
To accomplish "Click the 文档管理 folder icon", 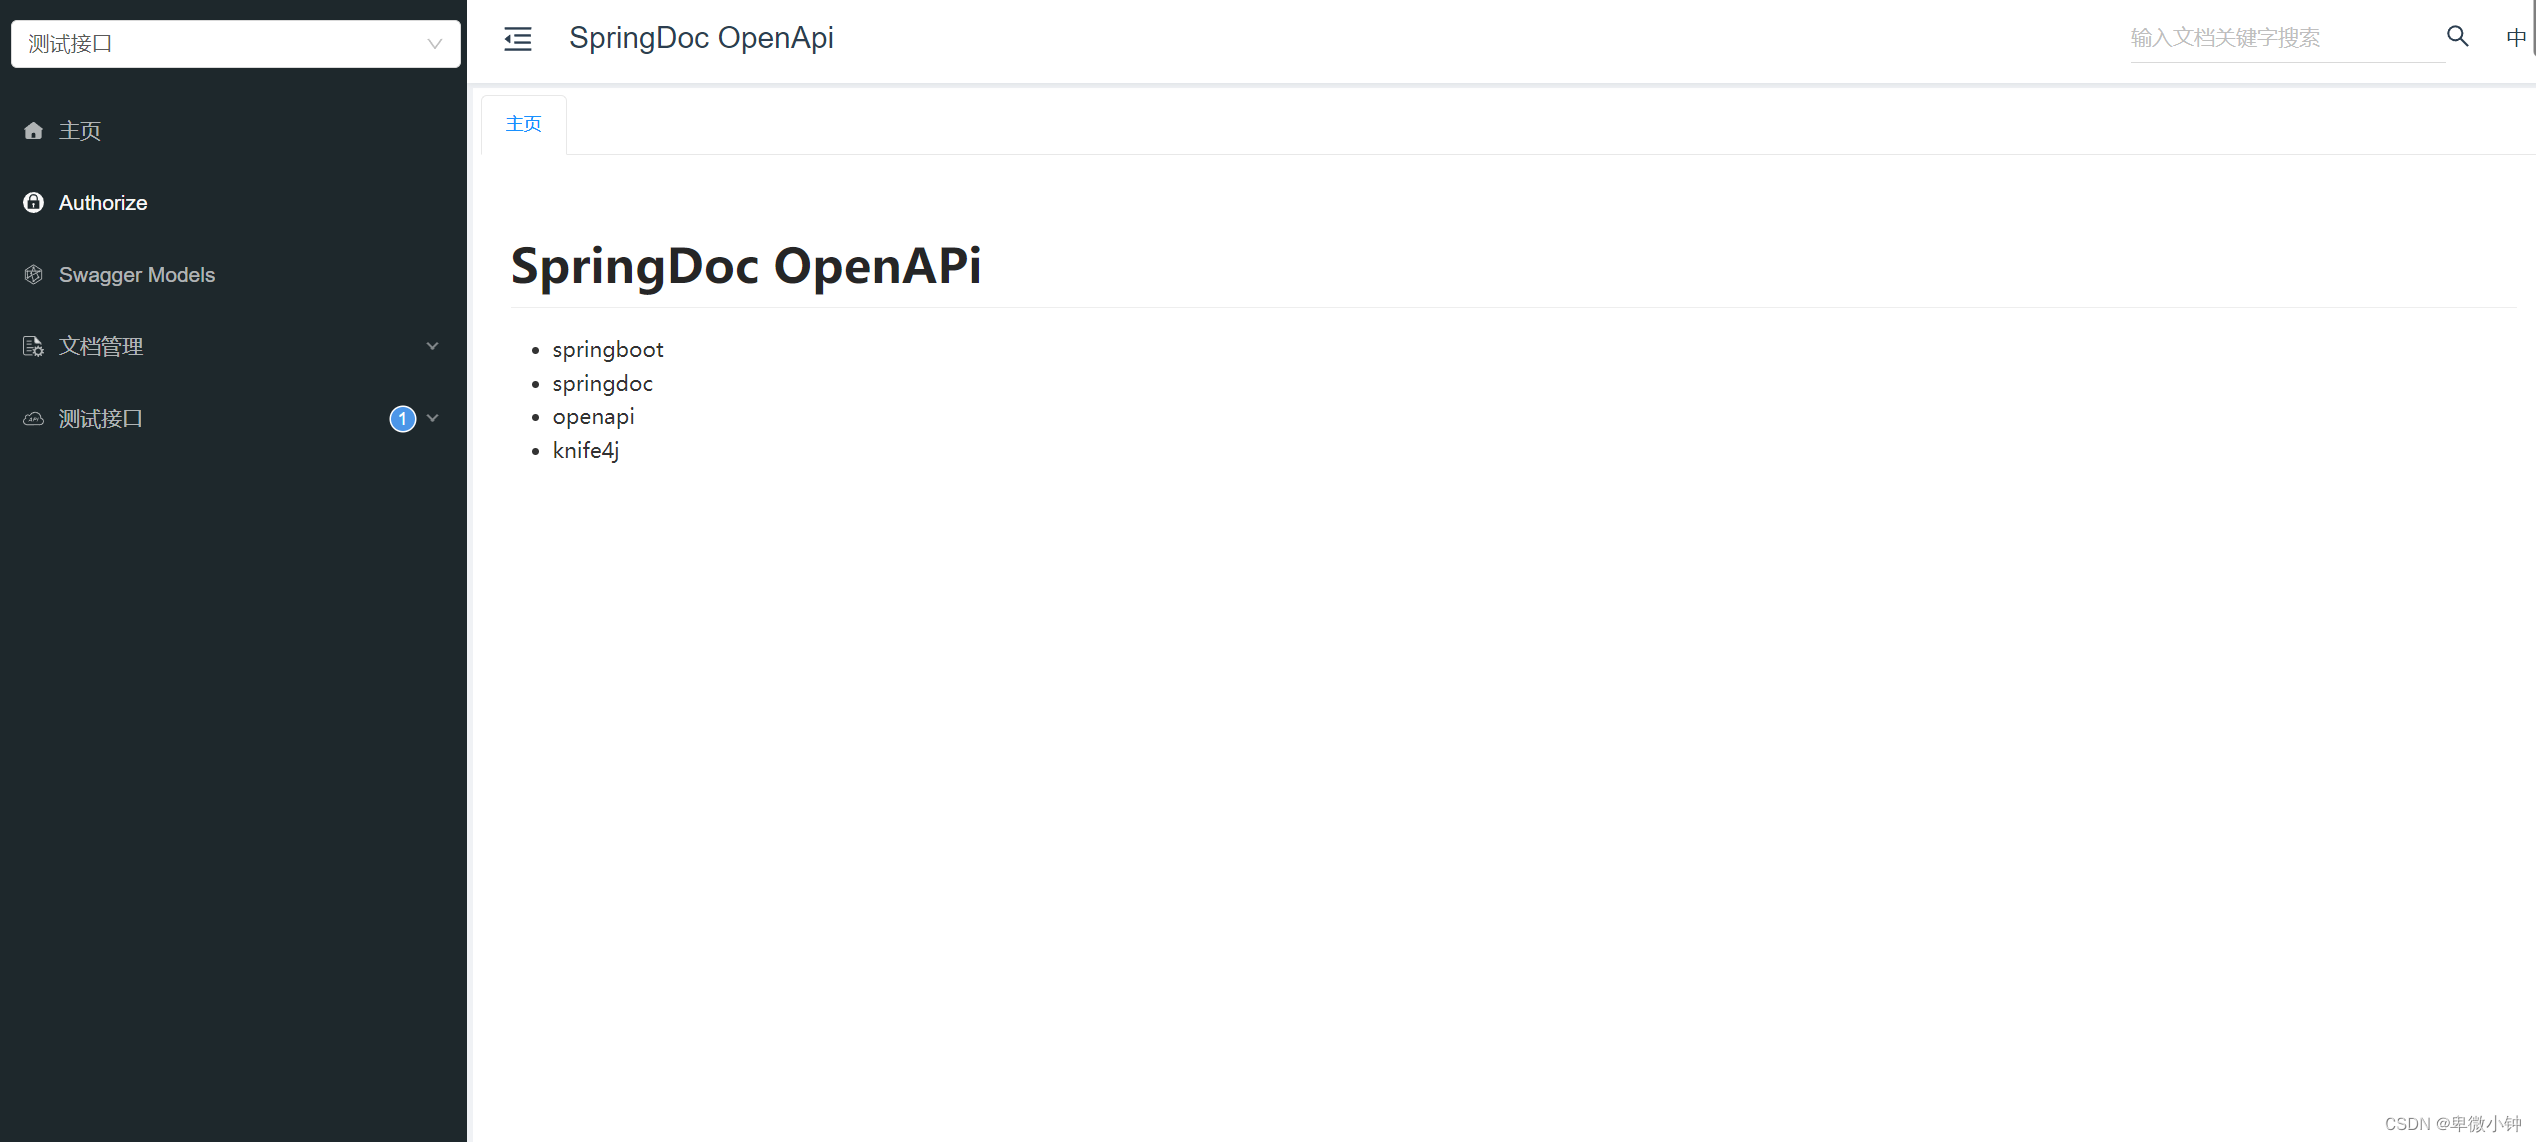I will click(34, 345).
